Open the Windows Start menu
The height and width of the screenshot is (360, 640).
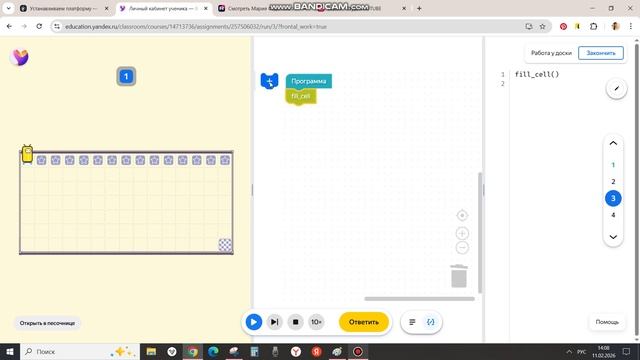9,351
